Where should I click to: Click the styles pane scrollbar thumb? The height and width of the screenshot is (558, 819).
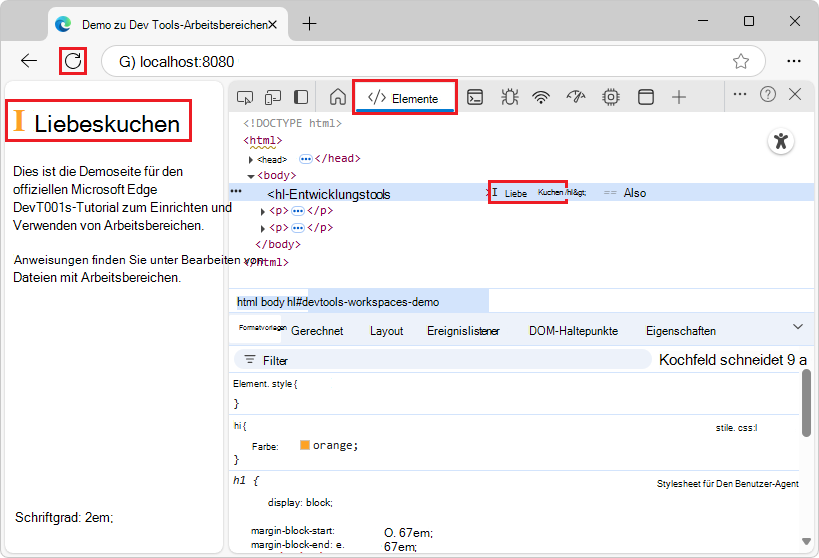806,403
